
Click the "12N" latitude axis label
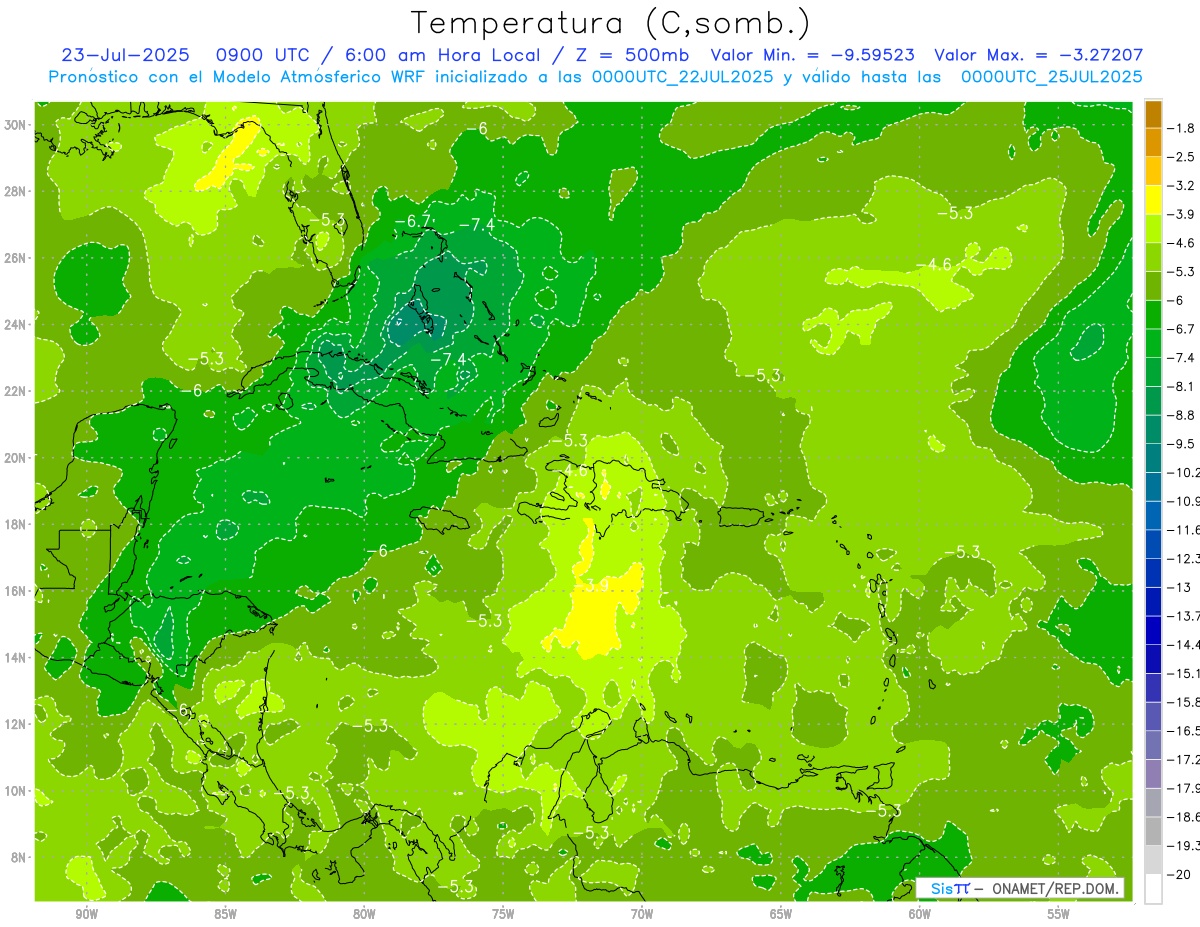16,724
